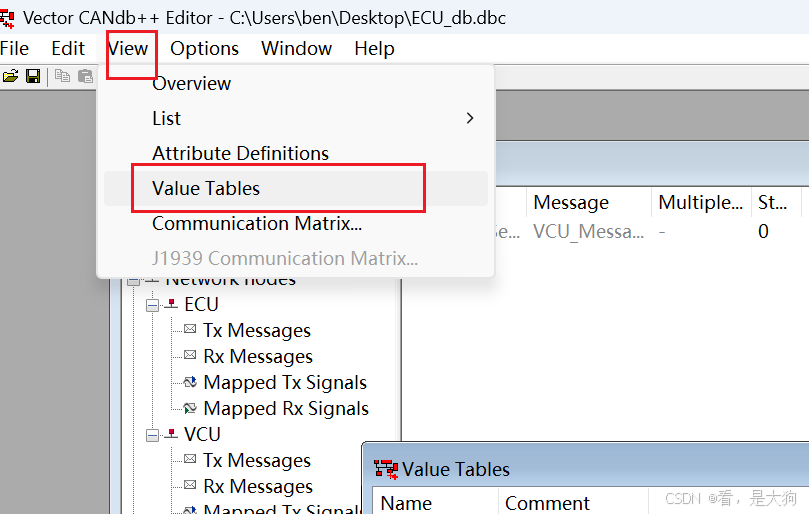Click the CANdb++ app icon in title bar
Viewport: 809px width, 514px height.
[7, 18]
